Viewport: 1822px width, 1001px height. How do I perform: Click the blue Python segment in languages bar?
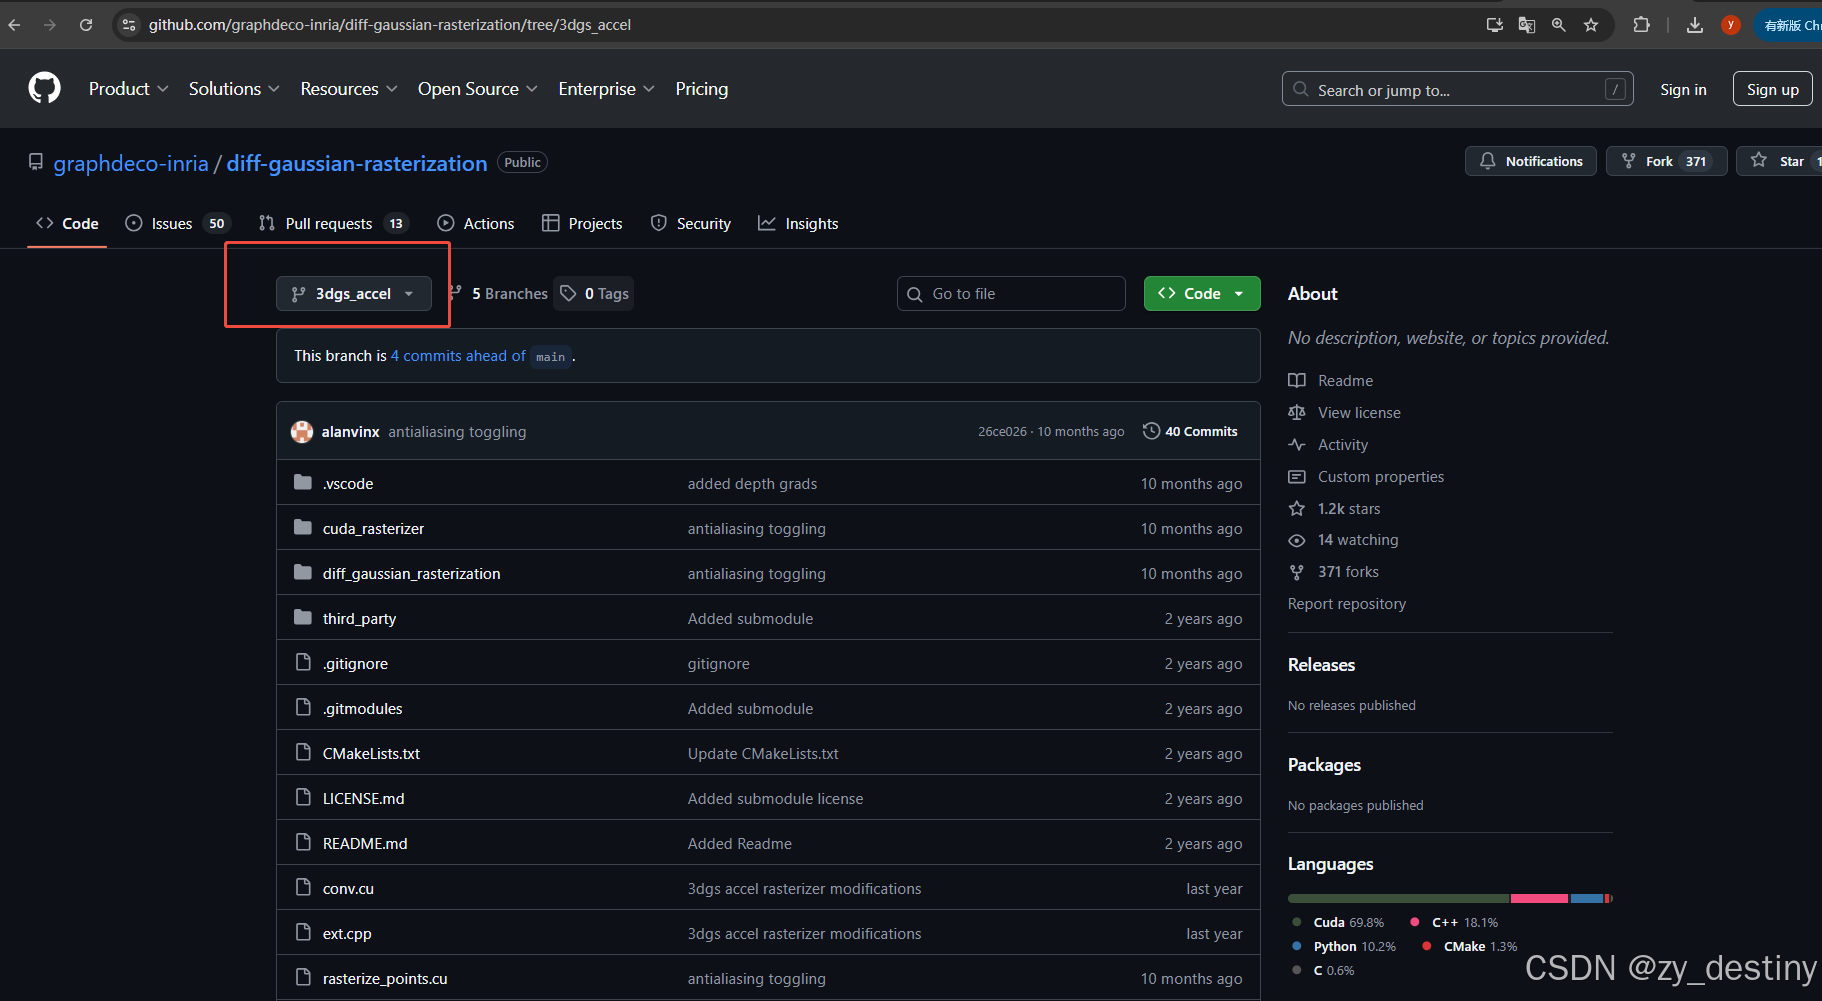click(x=1587, y=898)
